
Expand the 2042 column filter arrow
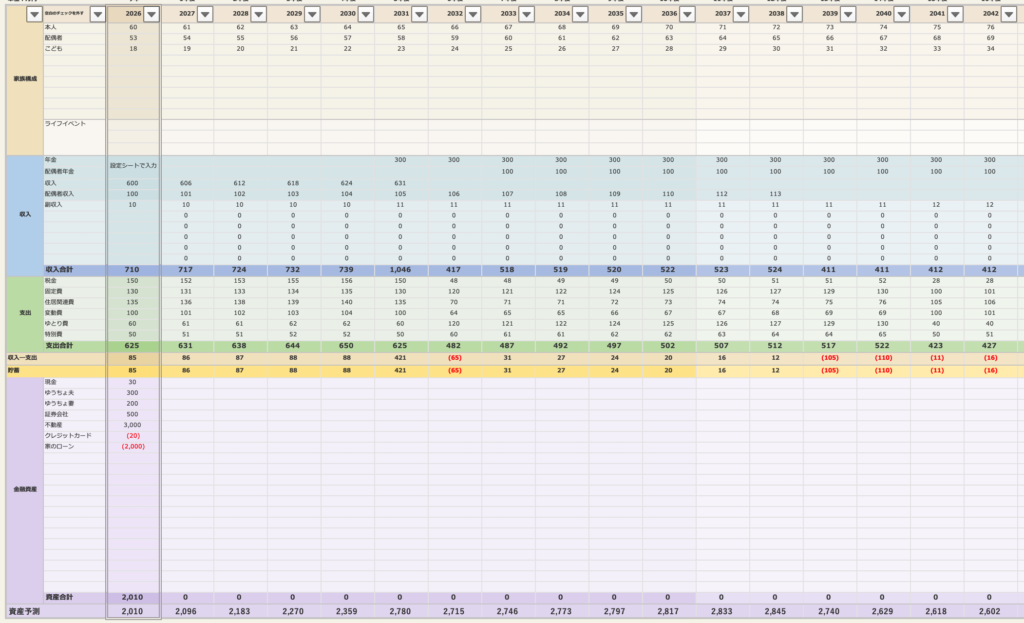pos(1008,14)
